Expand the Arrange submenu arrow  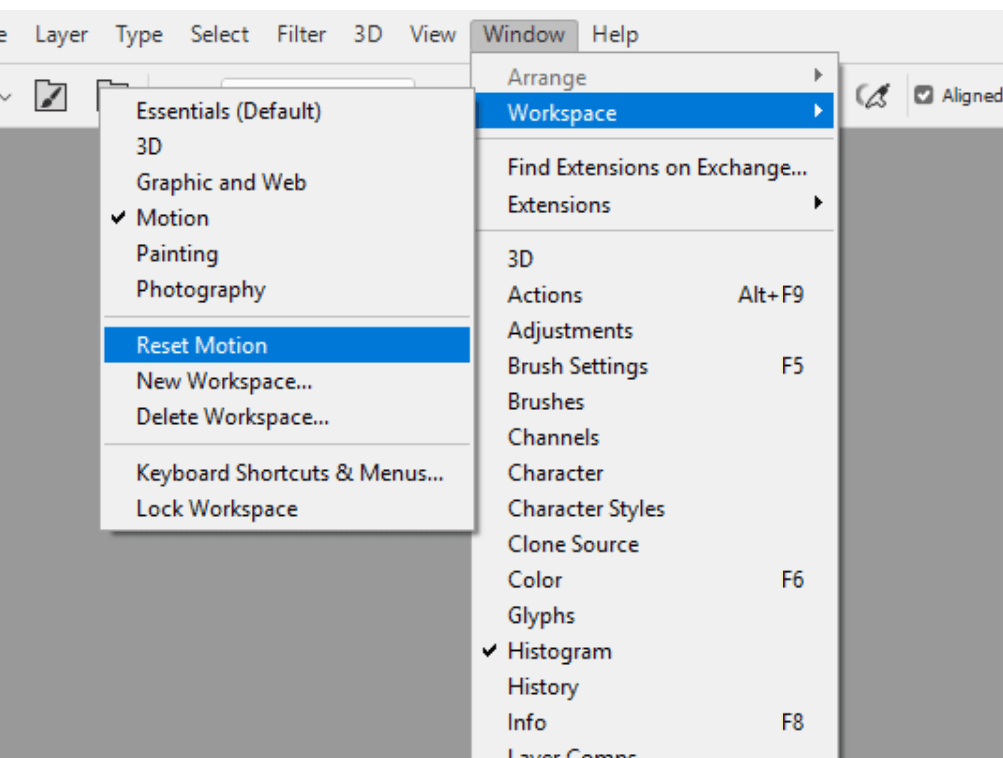point(818,76)
